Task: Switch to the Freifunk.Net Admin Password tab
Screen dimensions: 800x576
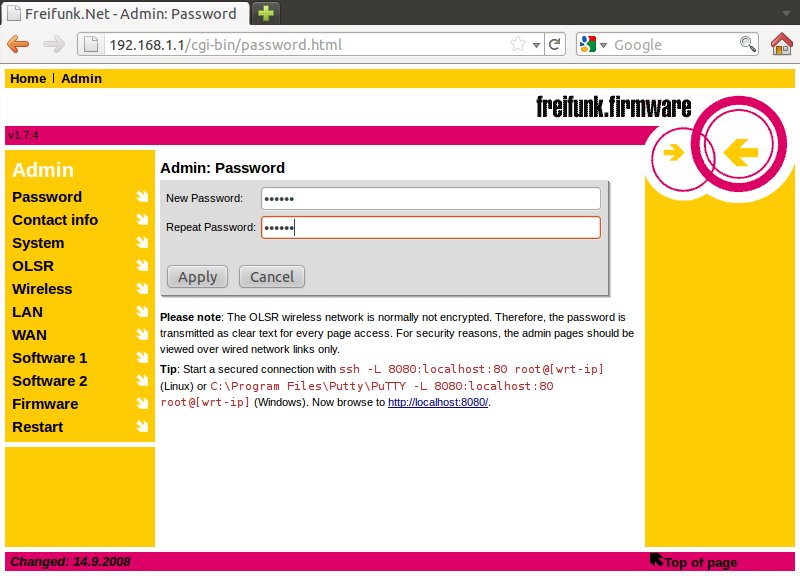Action: pos(124,14)
